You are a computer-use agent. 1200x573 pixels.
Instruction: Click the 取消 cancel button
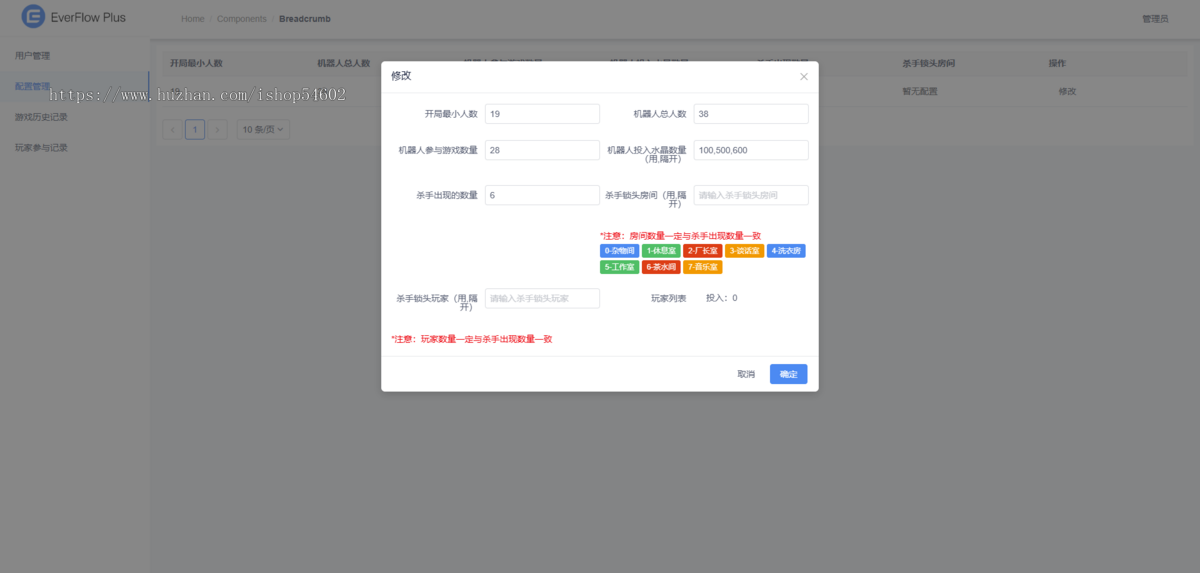click(746, 374)
